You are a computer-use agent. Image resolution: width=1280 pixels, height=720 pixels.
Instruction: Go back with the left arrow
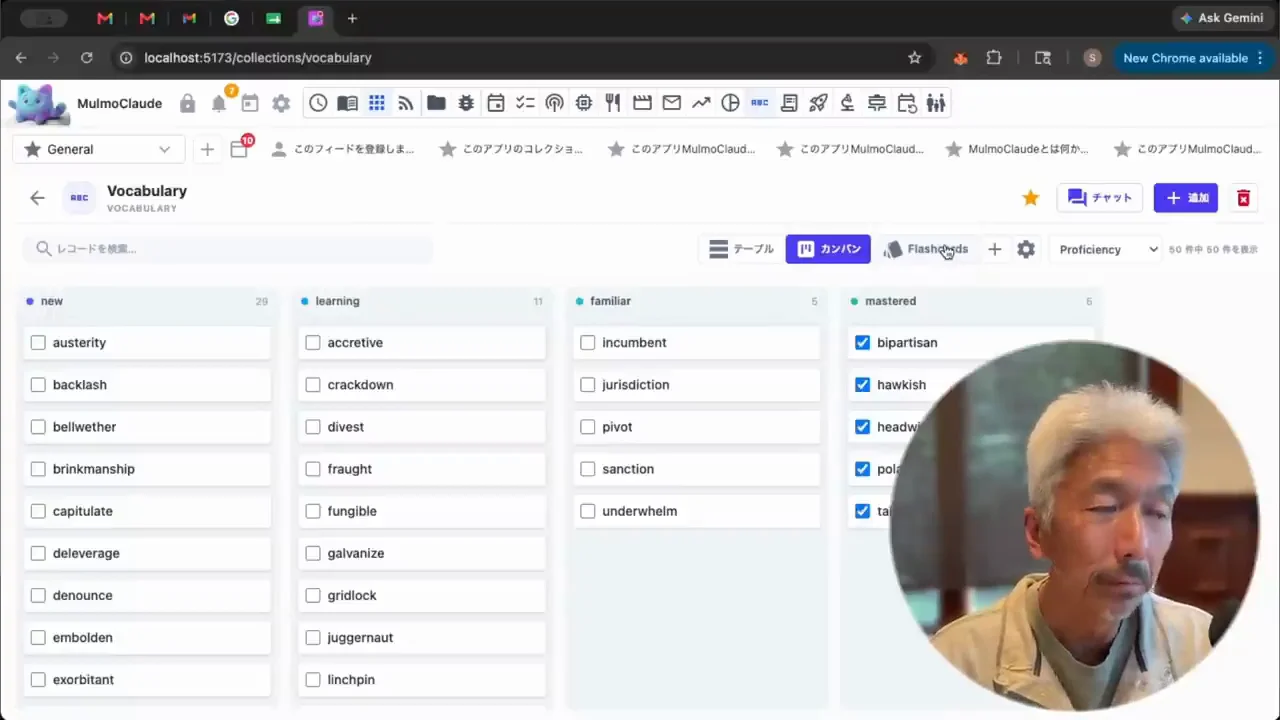37,198
